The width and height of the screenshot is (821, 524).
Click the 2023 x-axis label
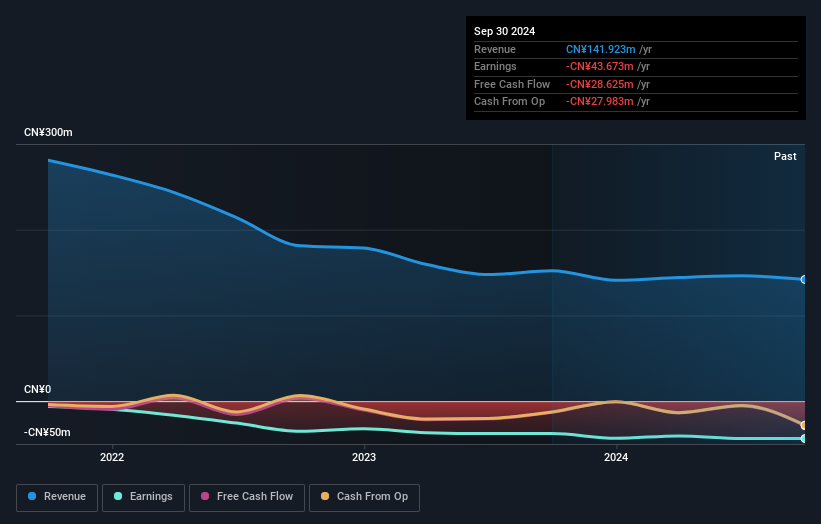(364, 458)
